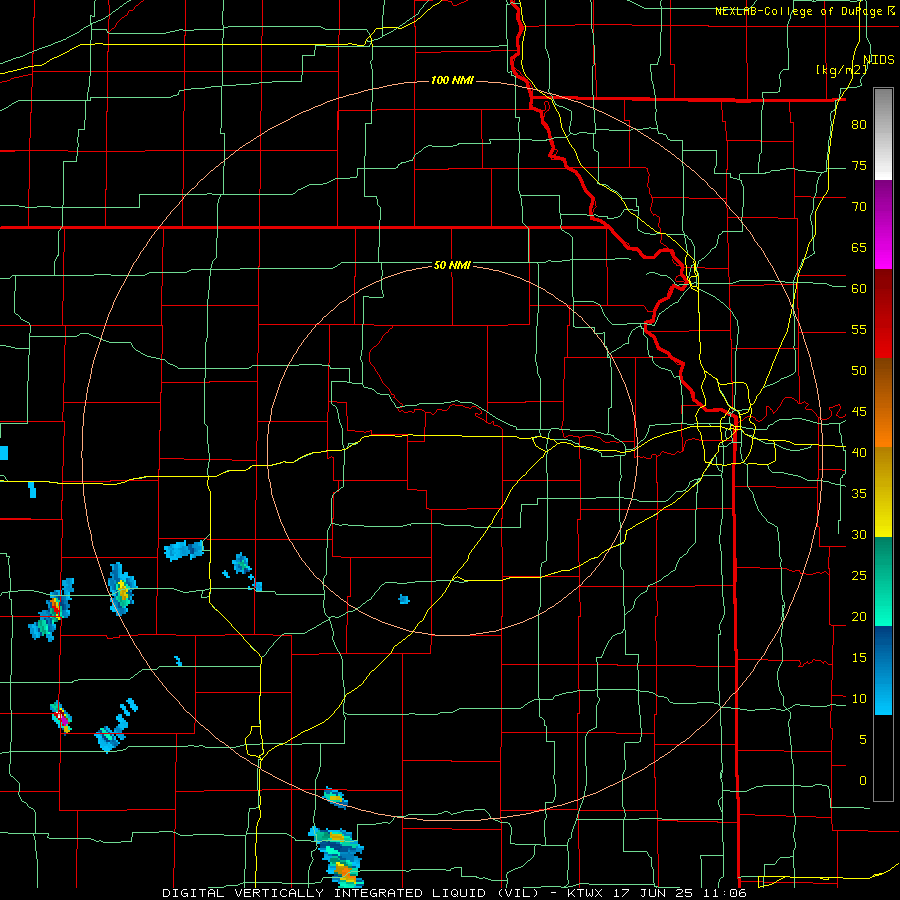Click the 40 value on the color scale
This screenshot has height=900, width=900.
[x=859, y=452]
